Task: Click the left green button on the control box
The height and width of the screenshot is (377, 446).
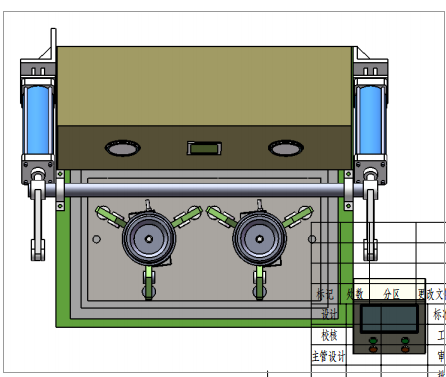Action: tap(373, 341)
